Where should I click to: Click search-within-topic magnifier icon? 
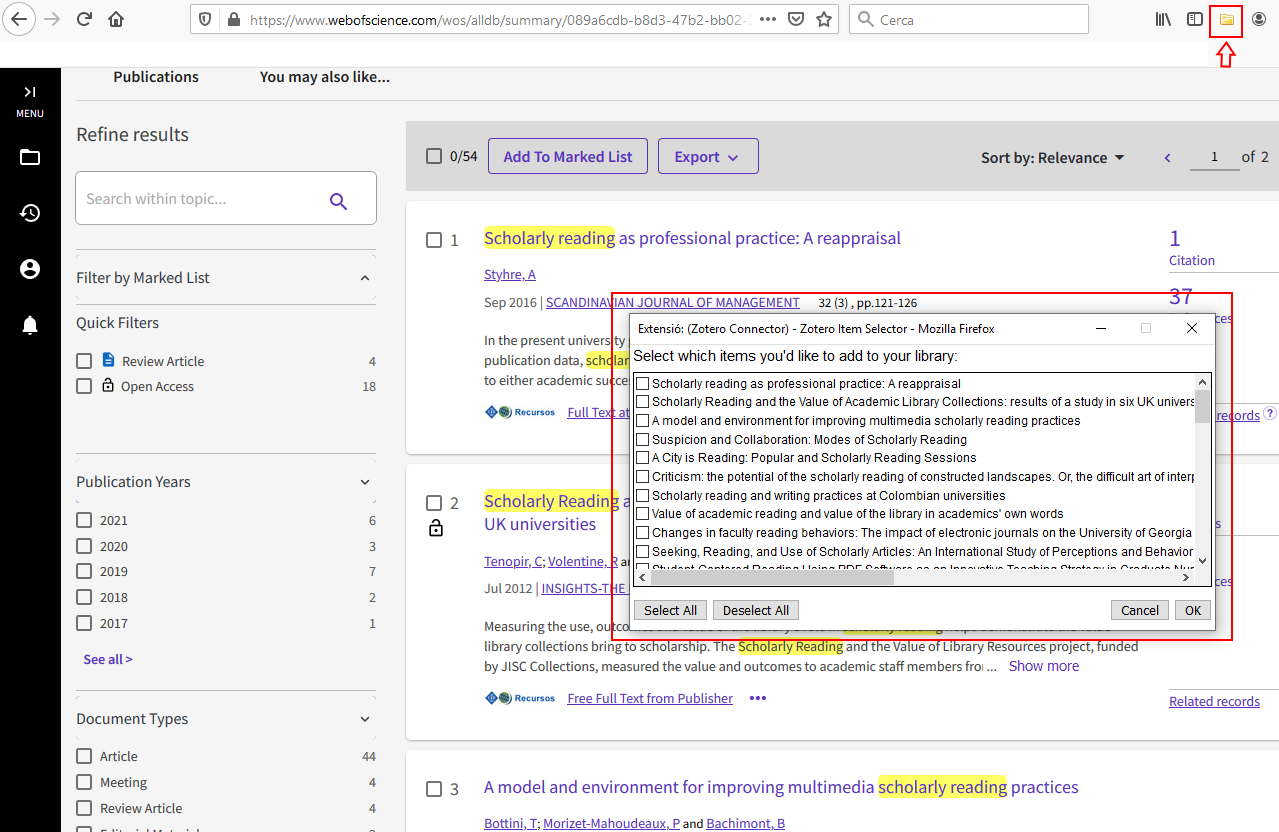click(338, 202)
